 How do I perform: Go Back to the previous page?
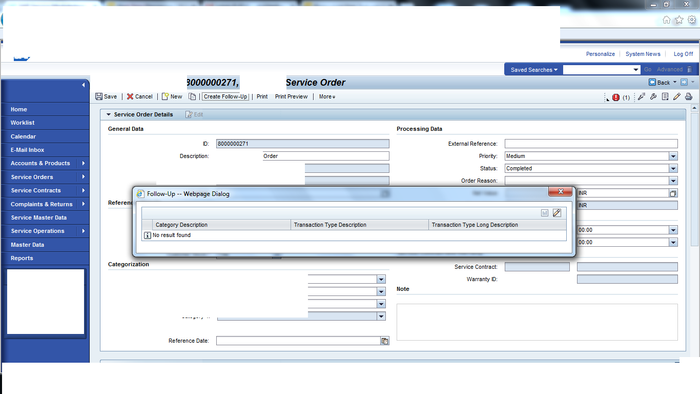tap(659, 83)
